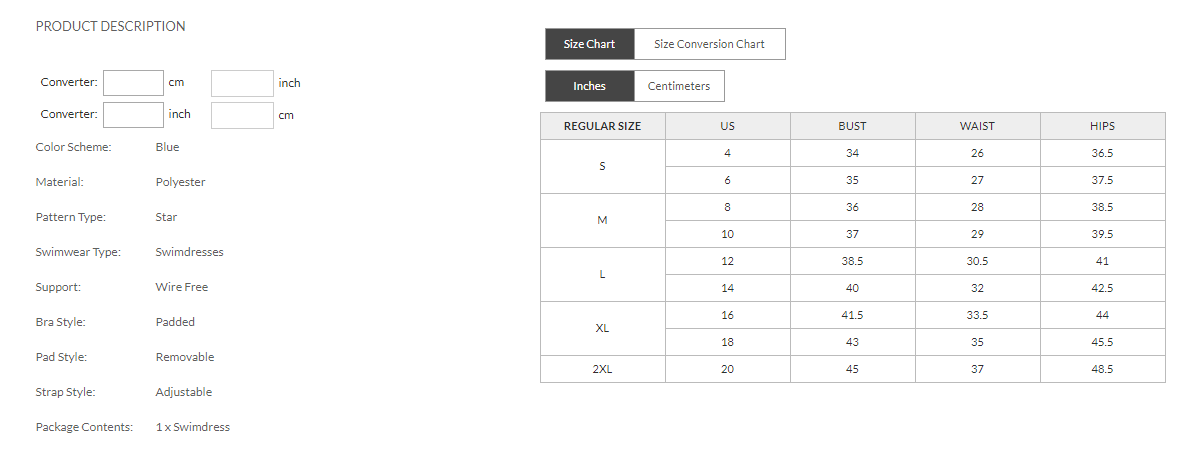Viewport: 1200px width, 455px height.
Task: Click the inch input in second converter row
Action: (x=133, y=115)
